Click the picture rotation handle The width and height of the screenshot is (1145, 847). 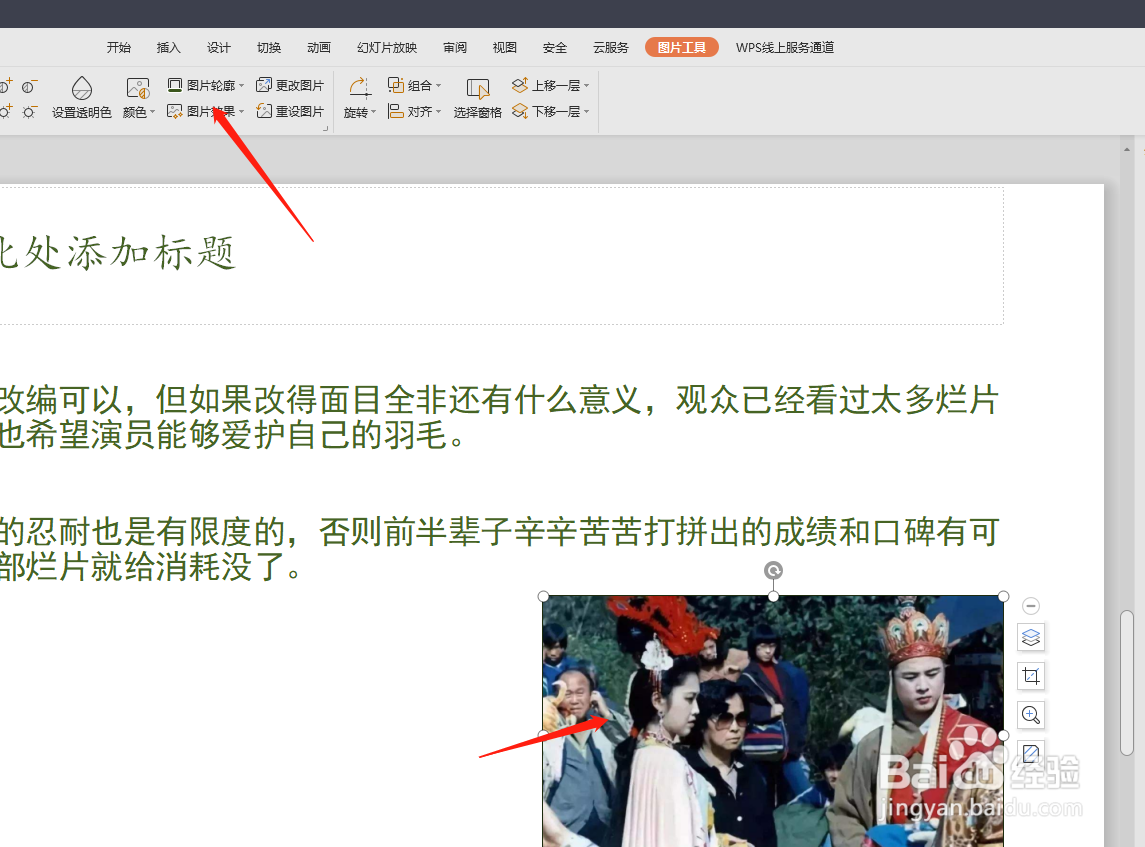(x=773, y=570)
